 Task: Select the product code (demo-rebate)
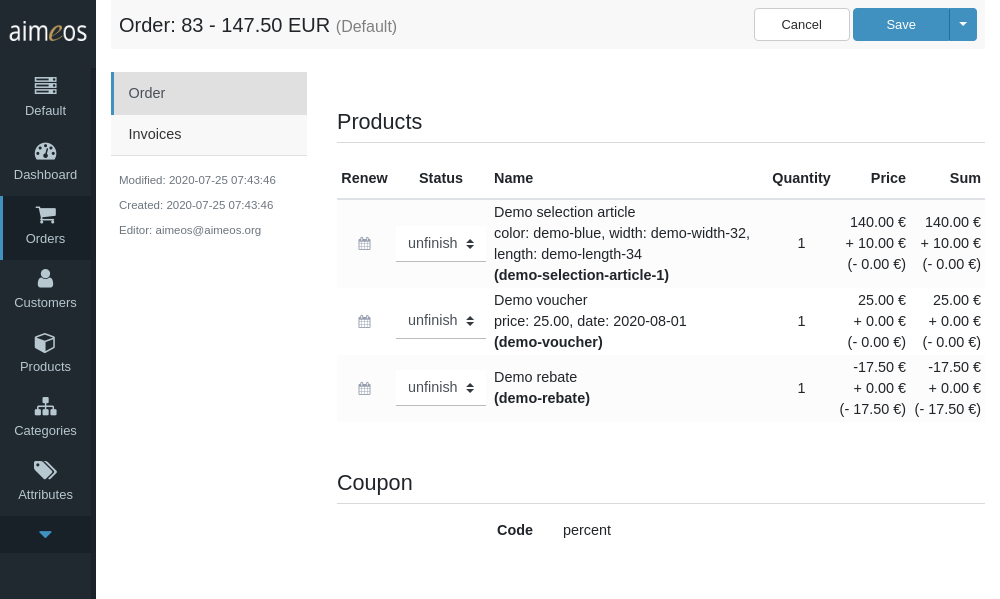tap(542, 398)
